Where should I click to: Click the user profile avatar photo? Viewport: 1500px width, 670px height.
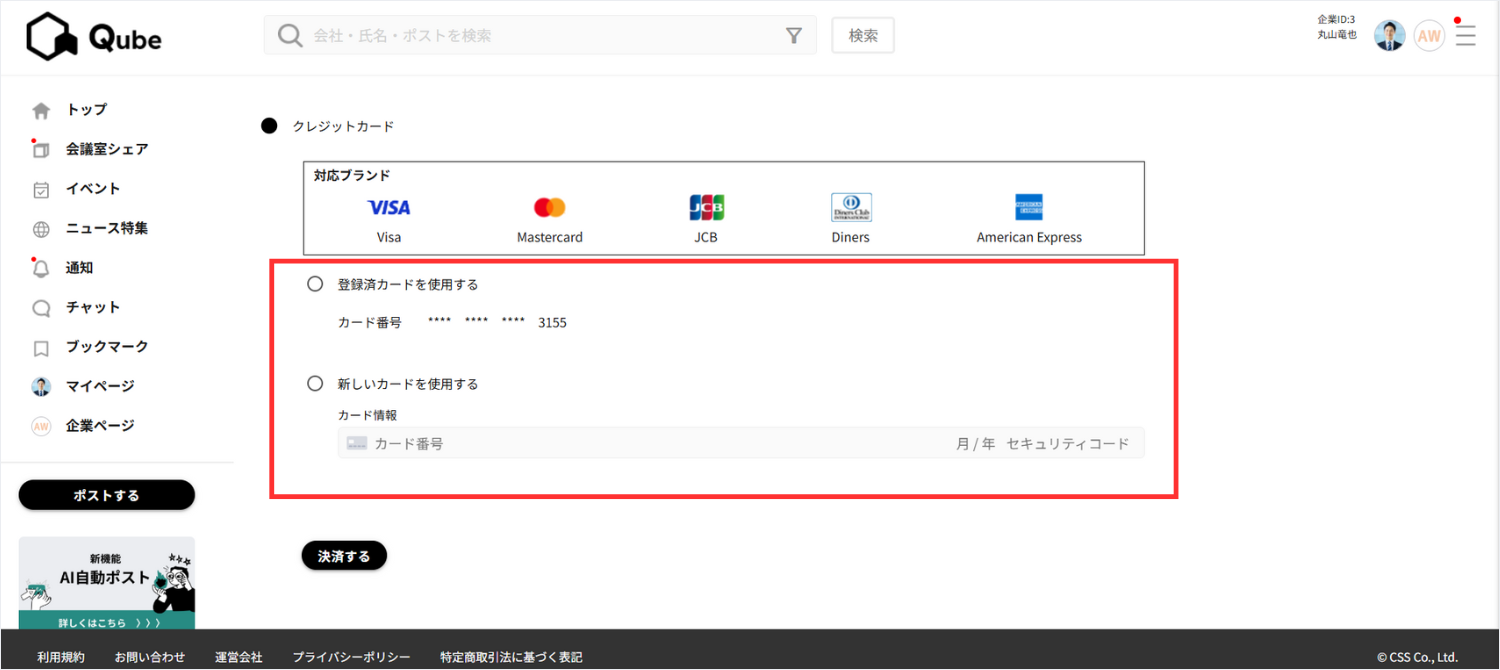(x=1389, y=36)
